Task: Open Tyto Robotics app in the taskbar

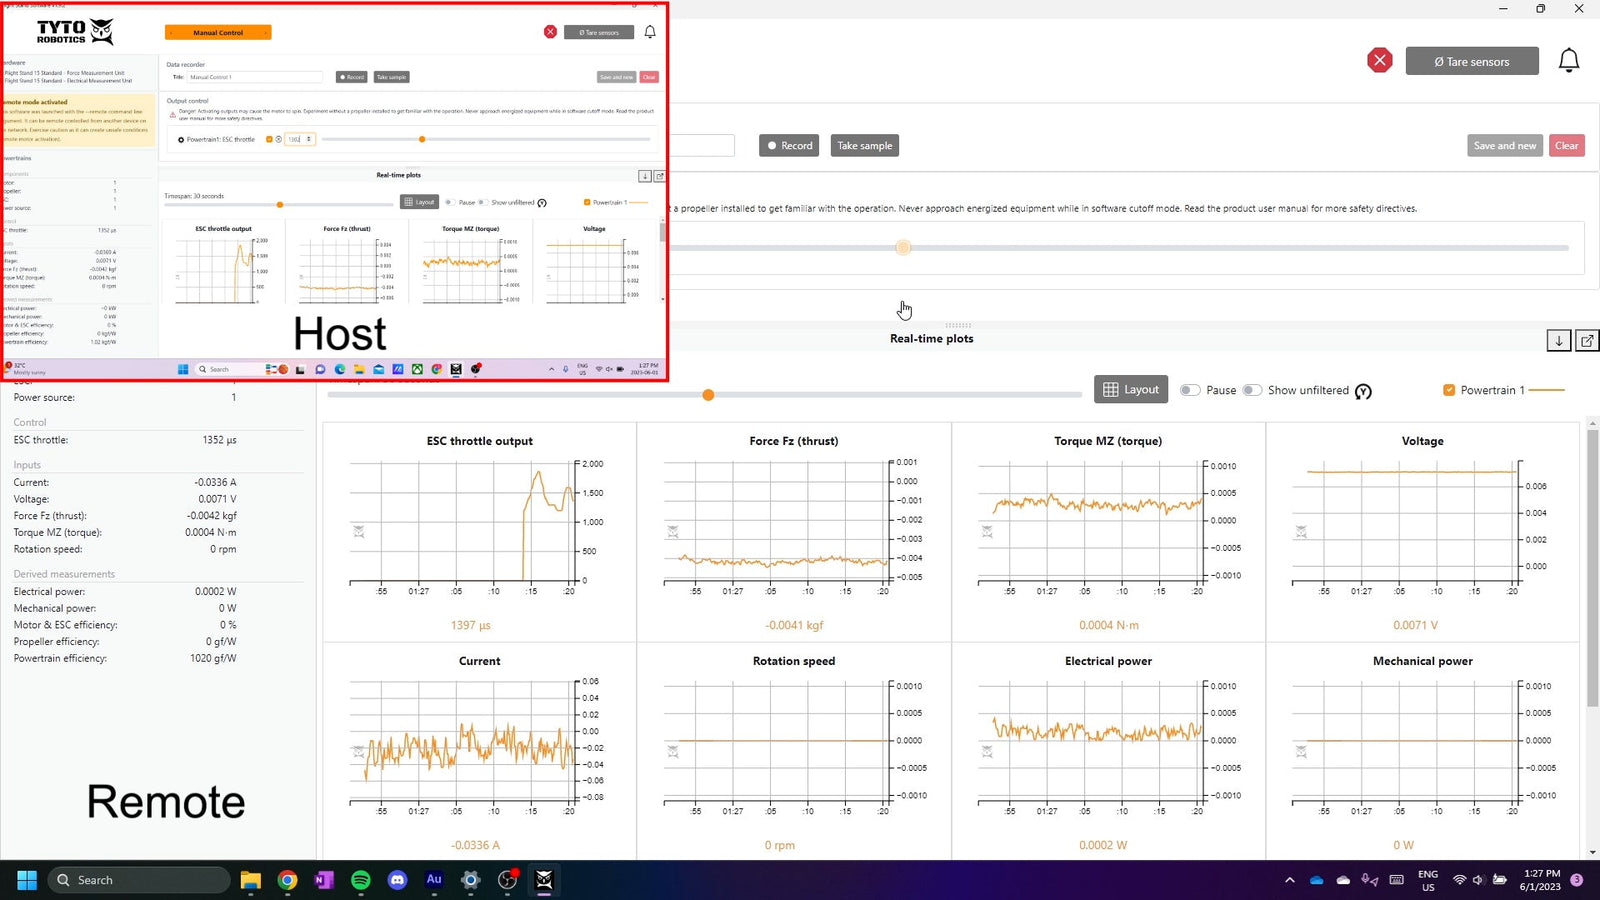Action: click(544, 880)
